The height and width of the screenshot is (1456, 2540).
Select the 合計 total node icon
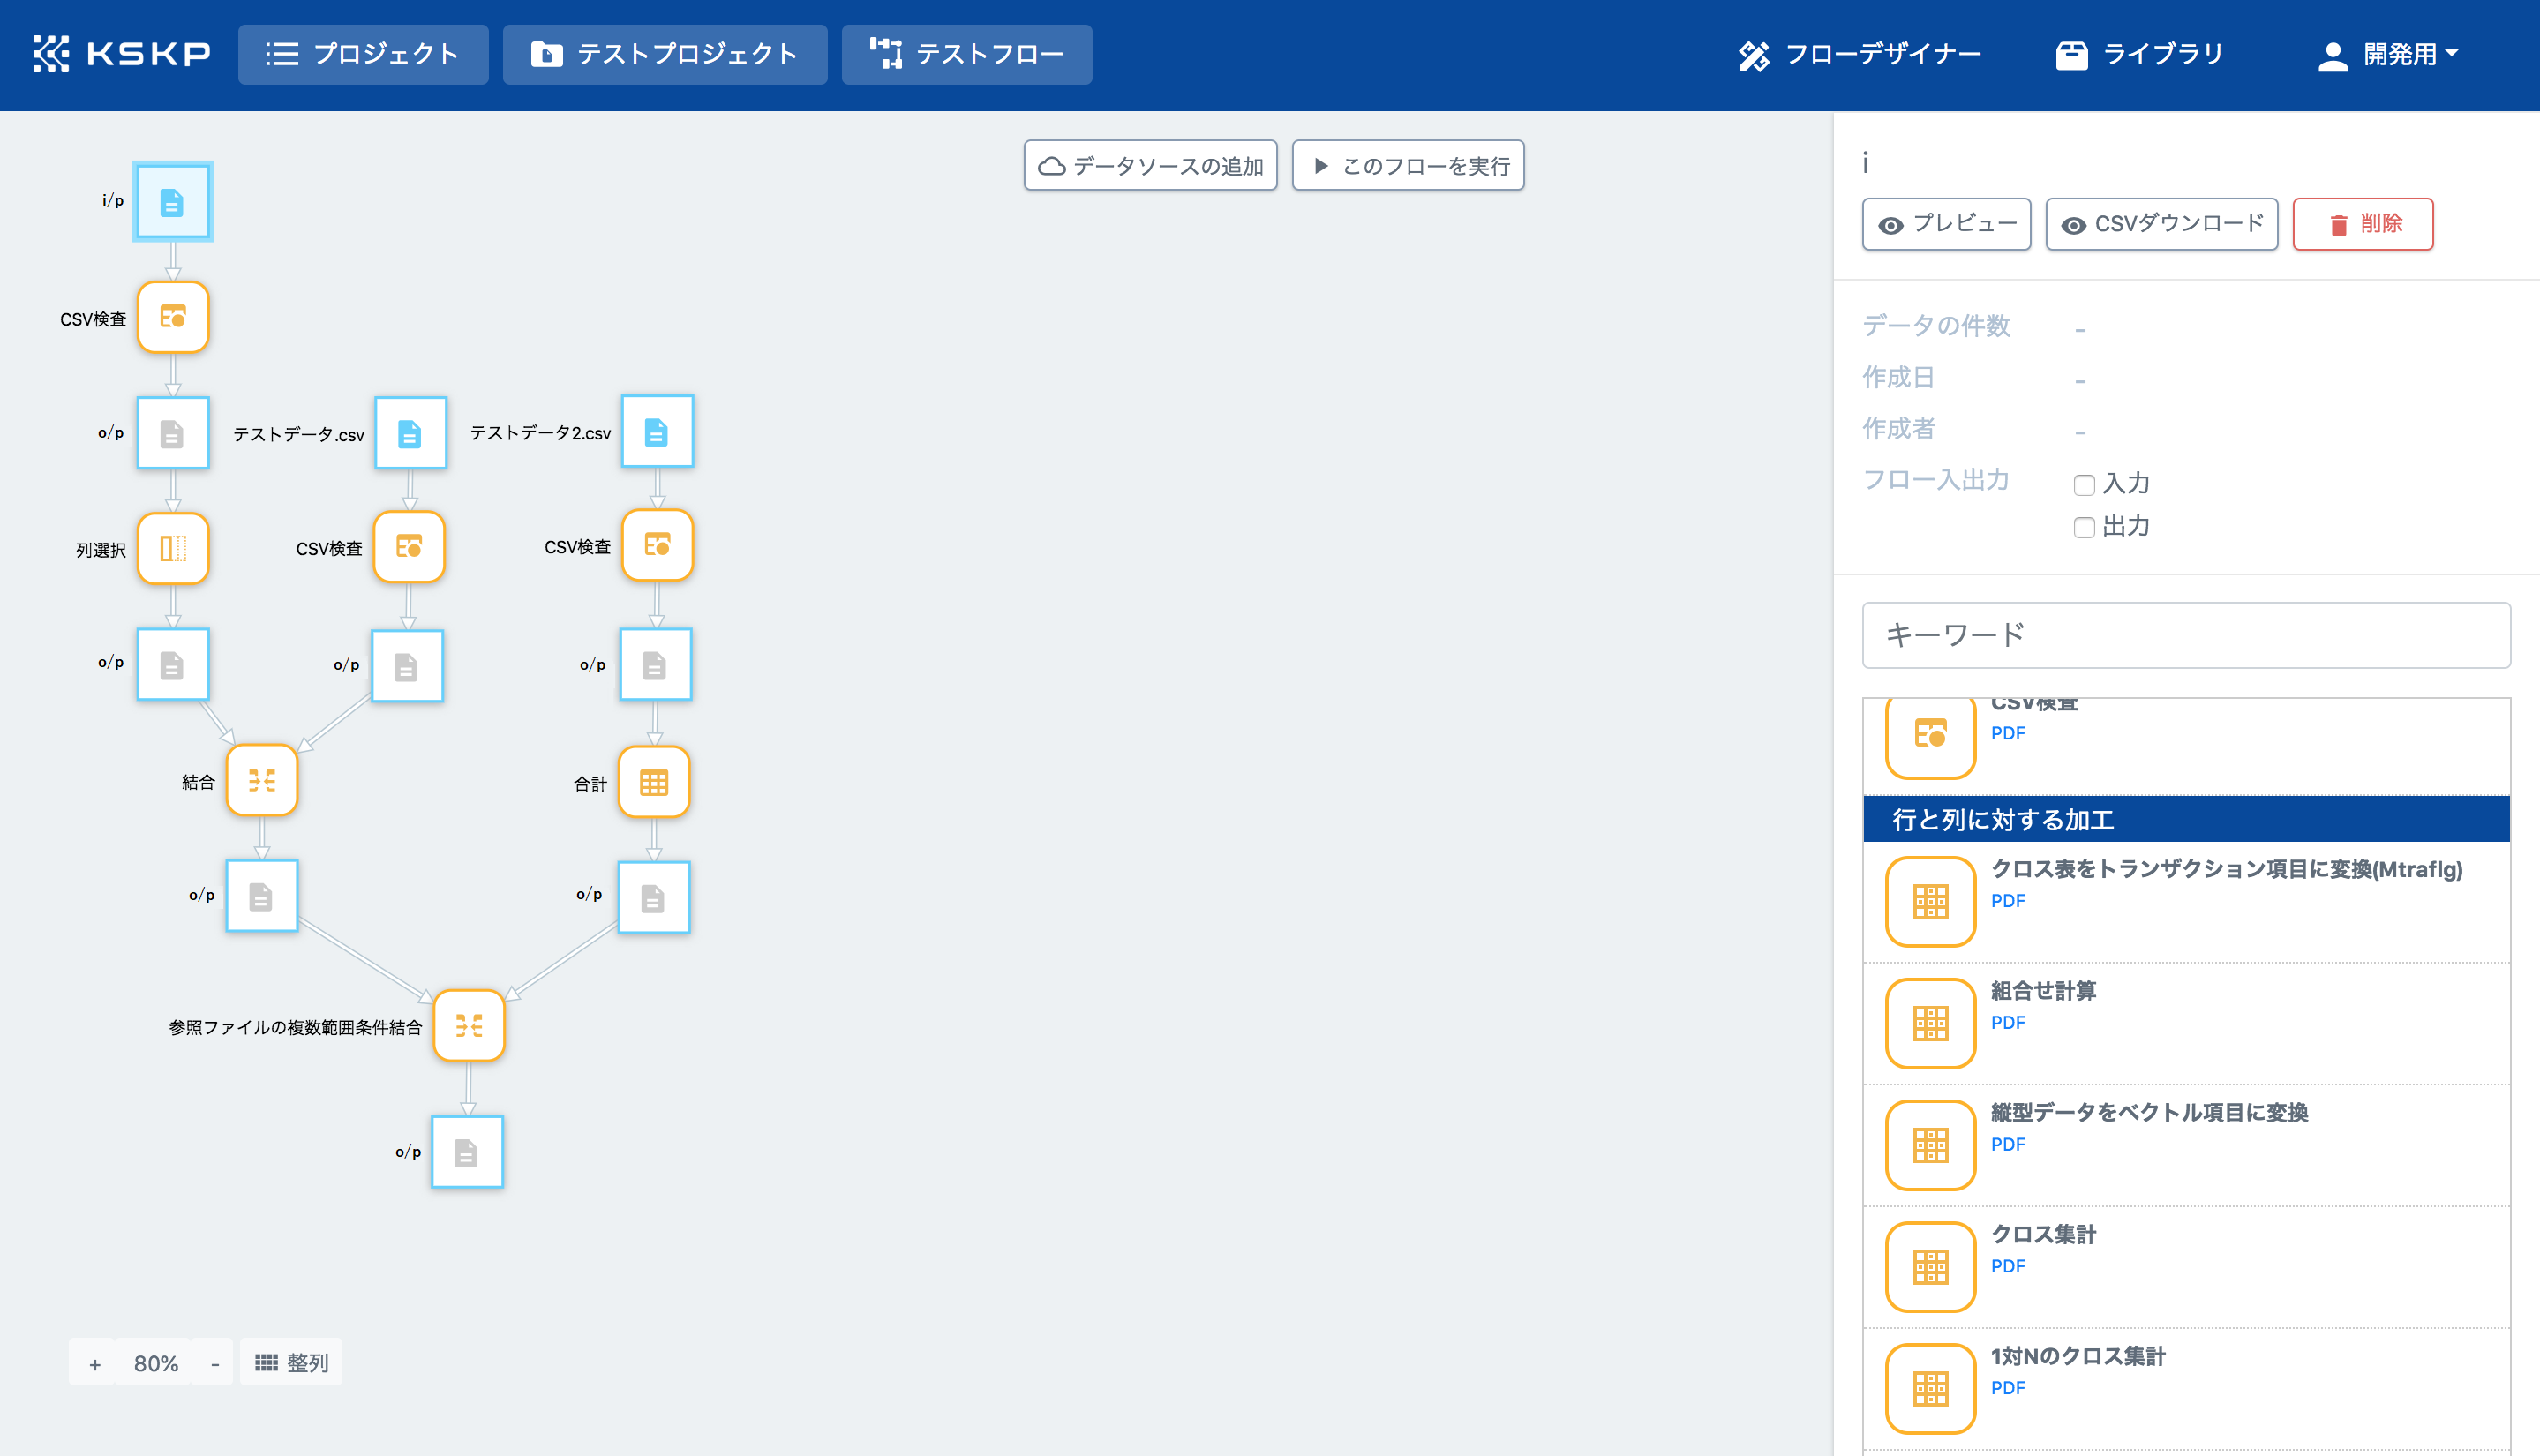click(654, 782)
